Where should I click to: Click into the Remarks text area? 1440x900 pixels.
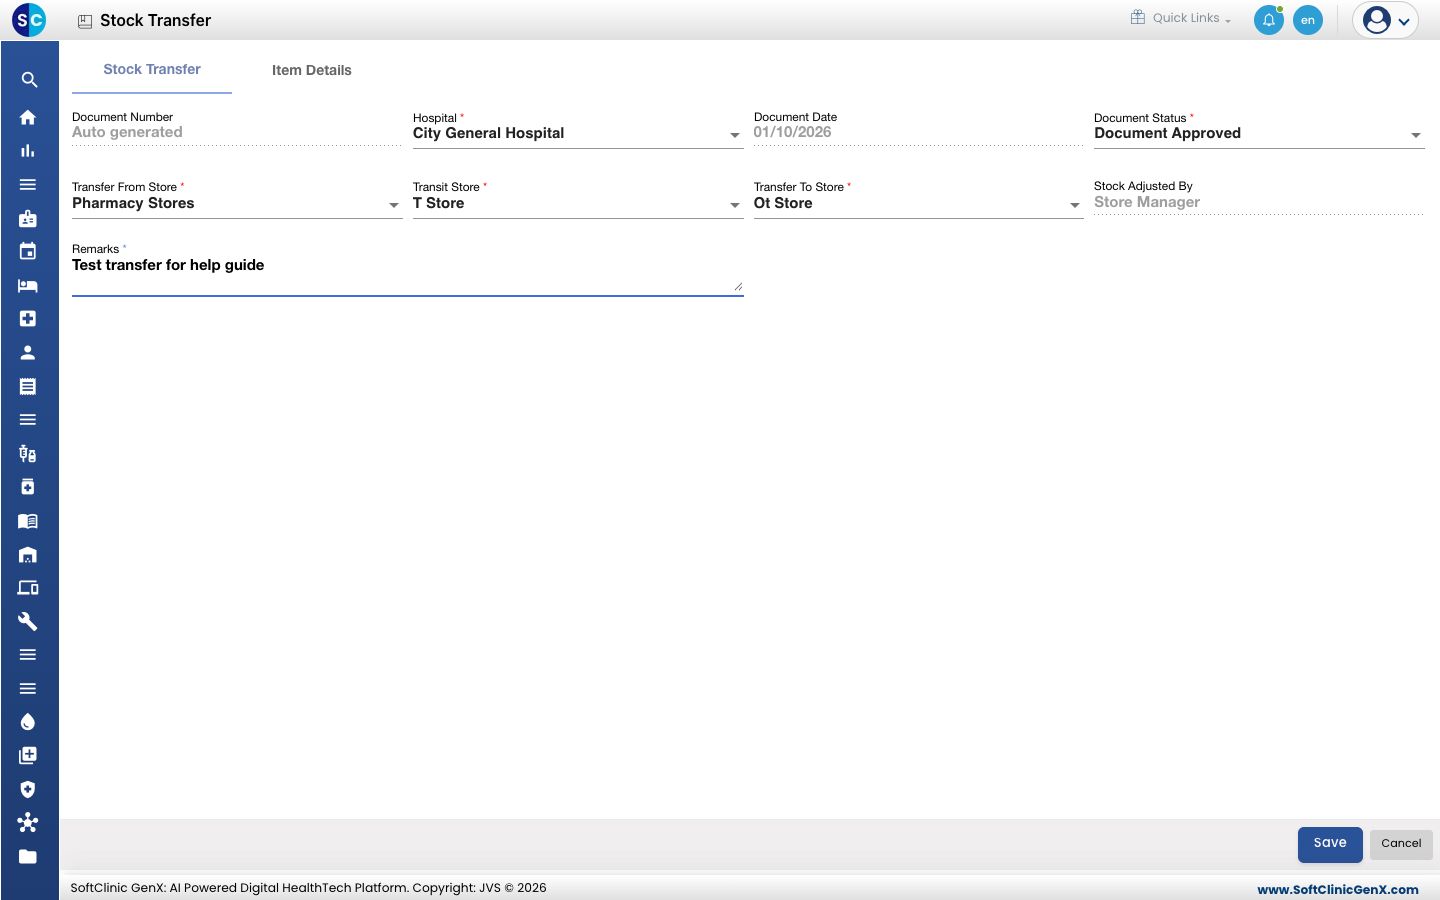408,275
